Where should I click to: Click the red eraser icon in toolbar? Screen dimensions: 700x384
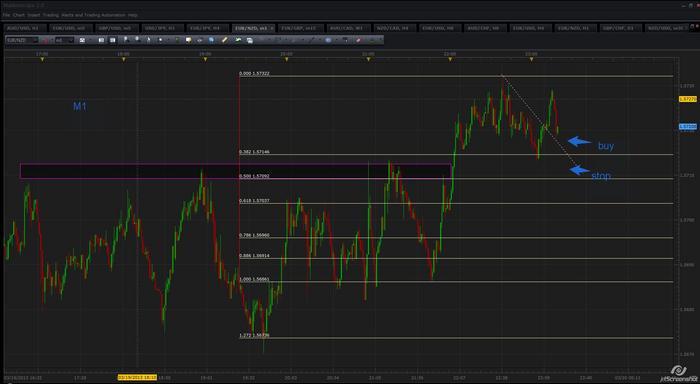[x=358, y=40]
